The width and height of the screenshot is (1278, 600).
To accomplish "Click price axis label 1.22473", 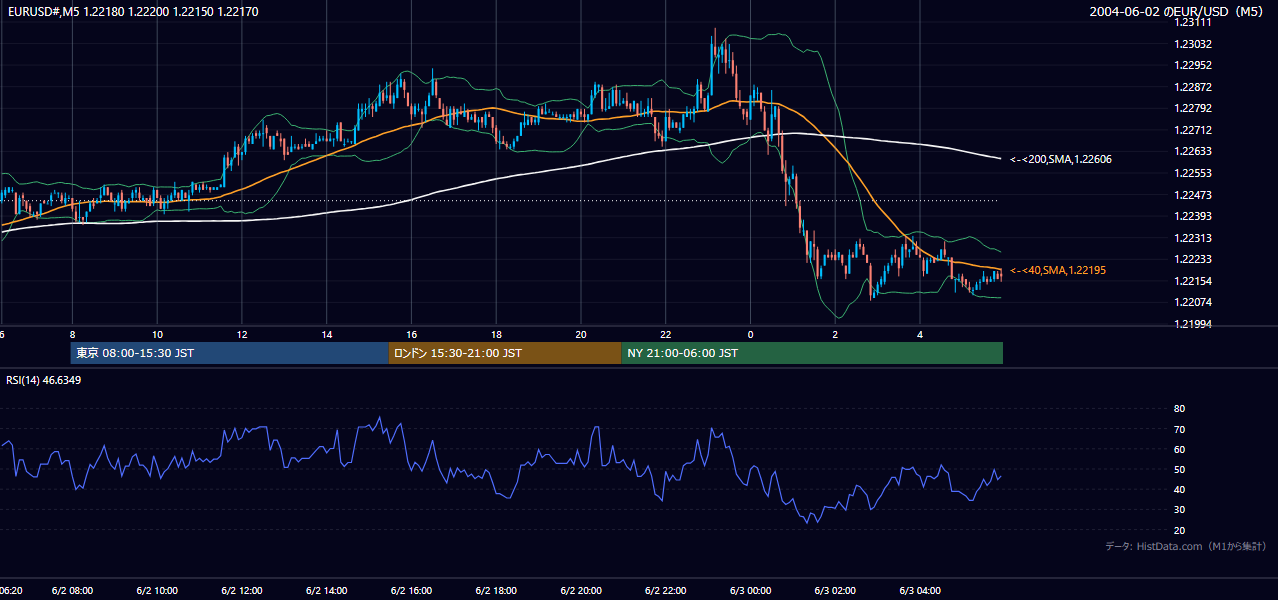I will pyautogui.click(x=1193, y=195).
